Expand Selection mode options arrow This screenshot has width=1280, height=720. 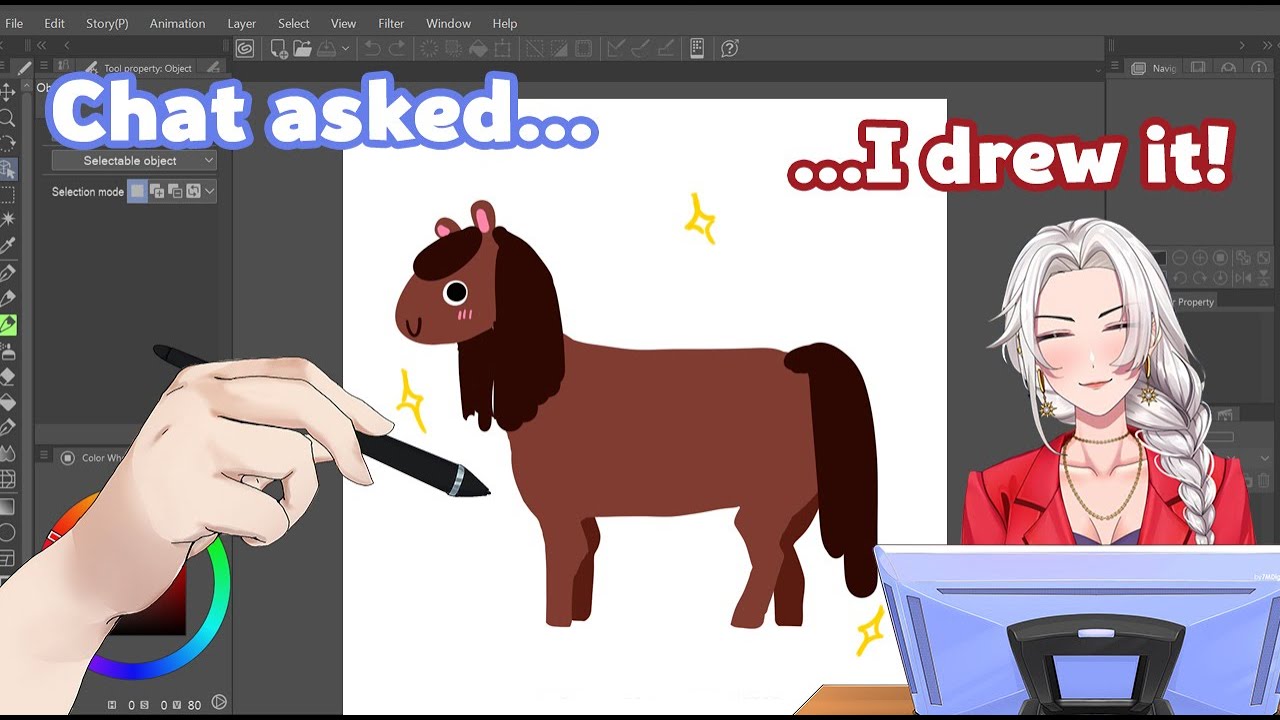tap(209, 191)
